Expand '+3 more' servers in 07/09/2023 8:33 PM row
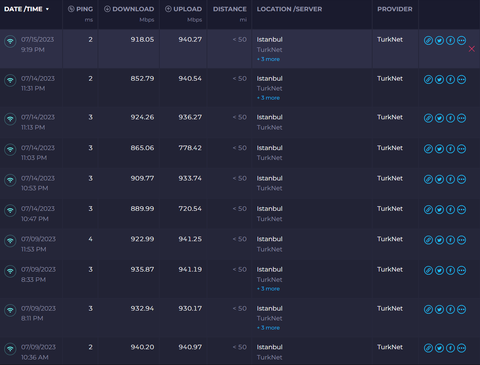 [x=268, y=289]
